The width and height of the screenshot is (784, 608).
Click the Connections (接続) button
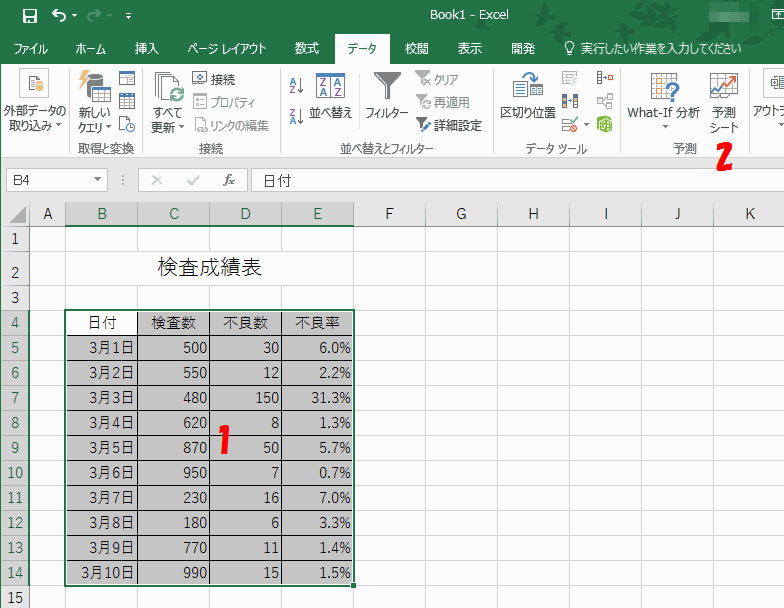[x=214, y=78]
